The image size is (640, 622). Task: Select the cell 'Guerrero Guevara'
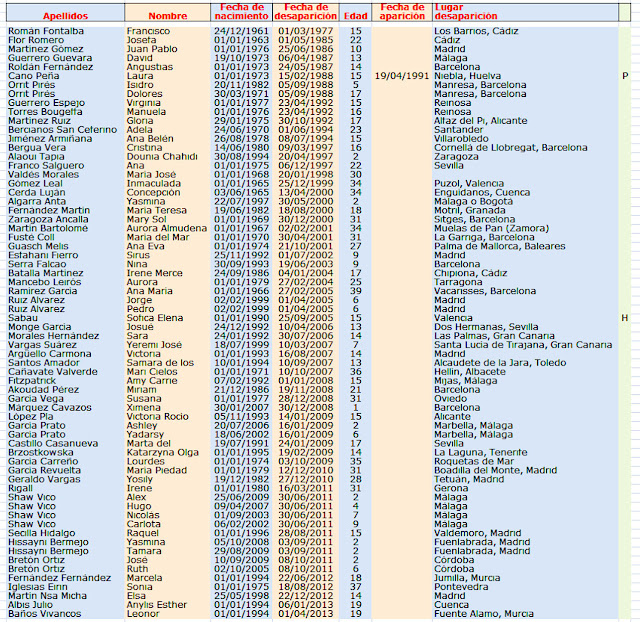click(x=50, y=58)
